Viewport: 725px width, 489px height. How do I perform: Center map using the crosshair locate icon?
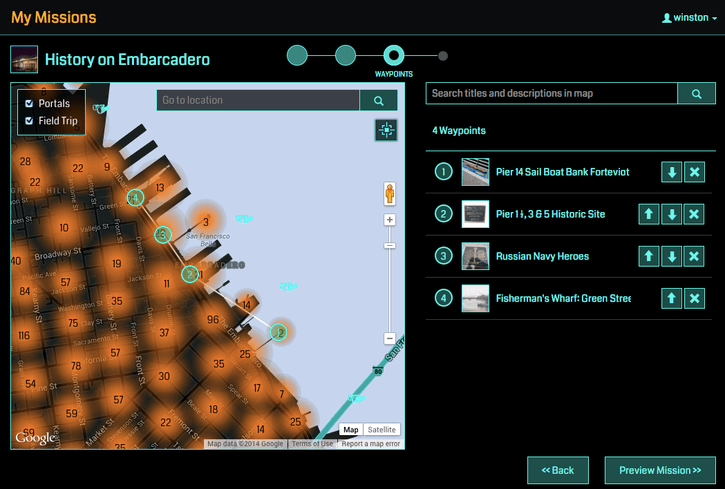386,130
